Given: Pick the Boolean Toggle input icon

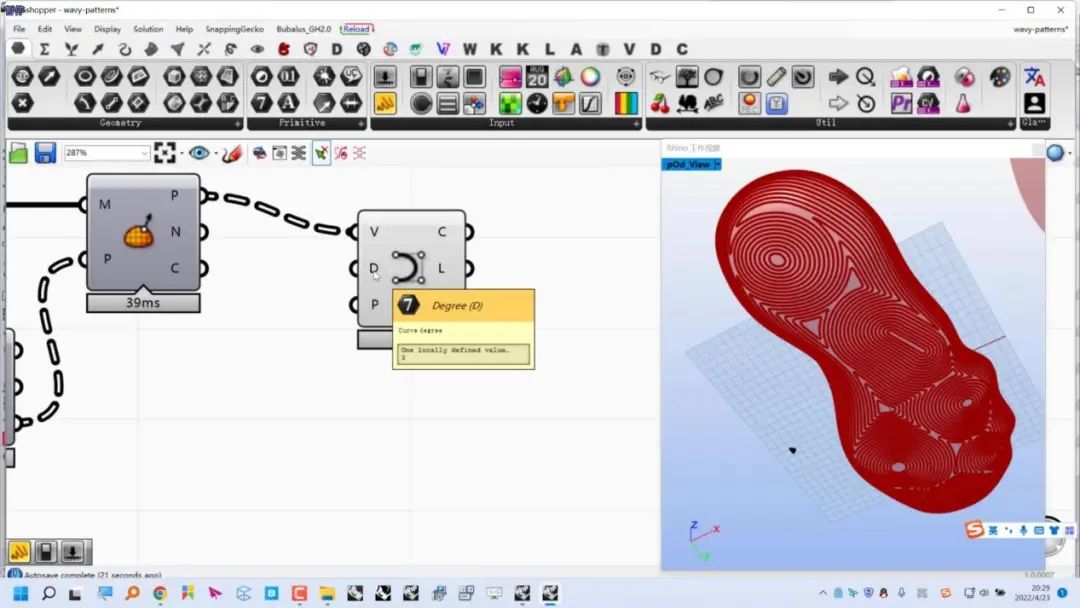Looking at the screenshot, I should pos(422,76).
